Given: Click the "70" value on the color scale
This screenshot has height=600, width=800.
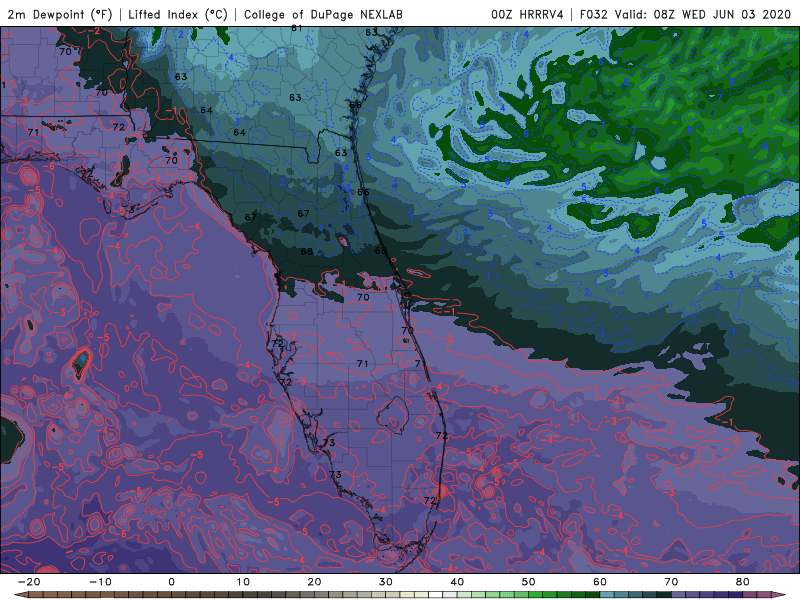Looking at the screenshot, I should coord(671,582).
